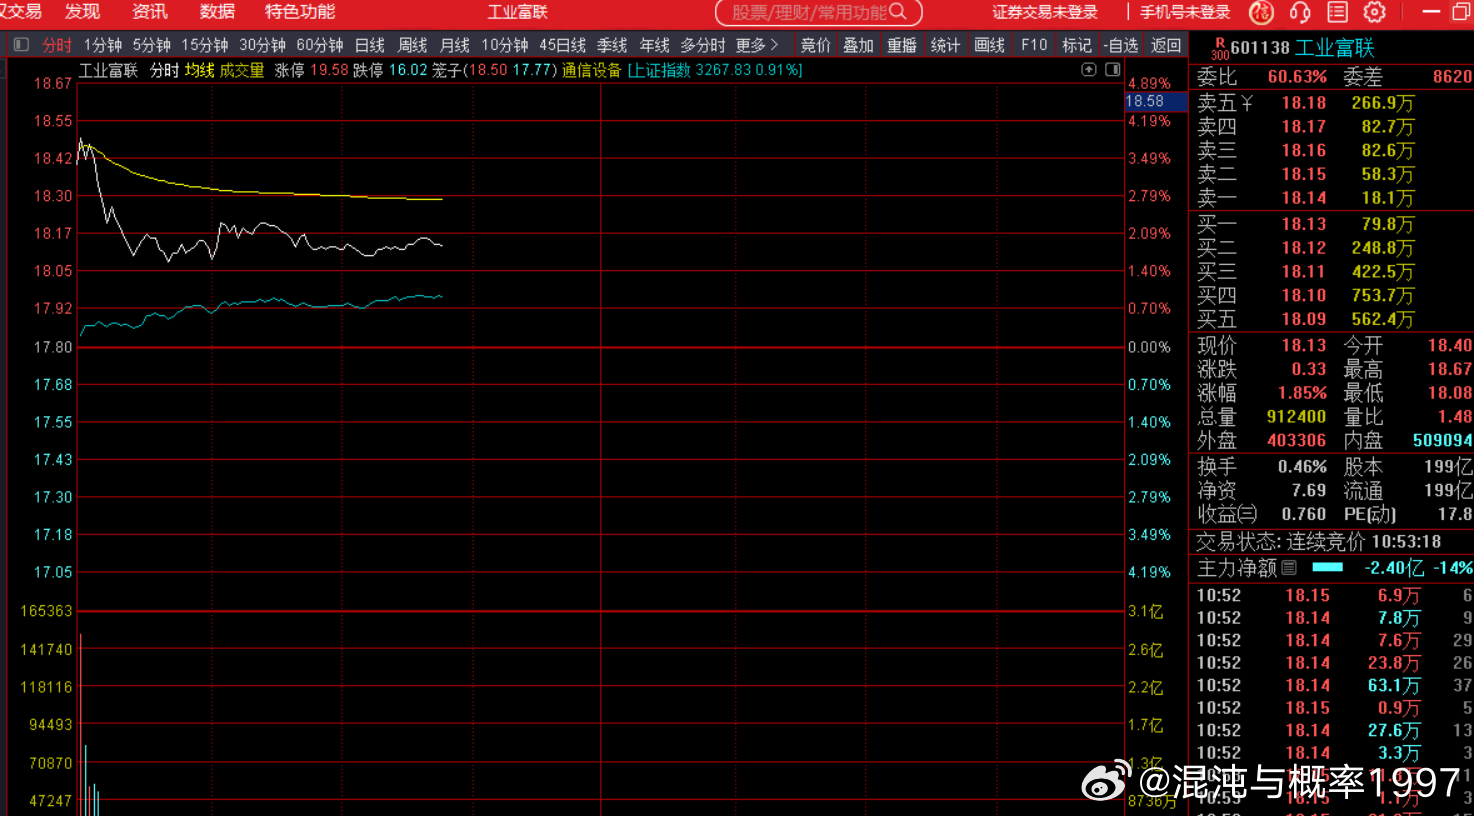This screenshot has width=1474, height=816.
Task: Click the 返回 back button
Action: [x=1166, y=45]
